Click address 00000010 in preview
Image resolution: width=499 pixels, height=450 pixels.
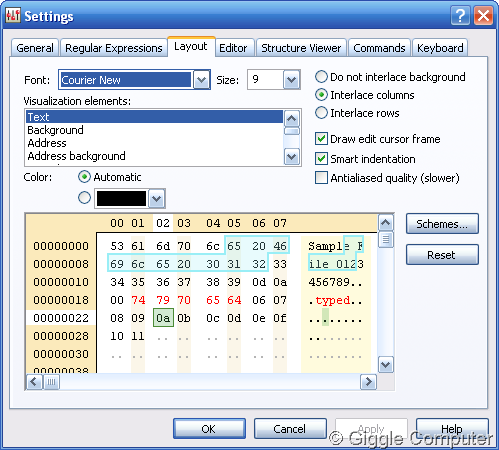61,282
